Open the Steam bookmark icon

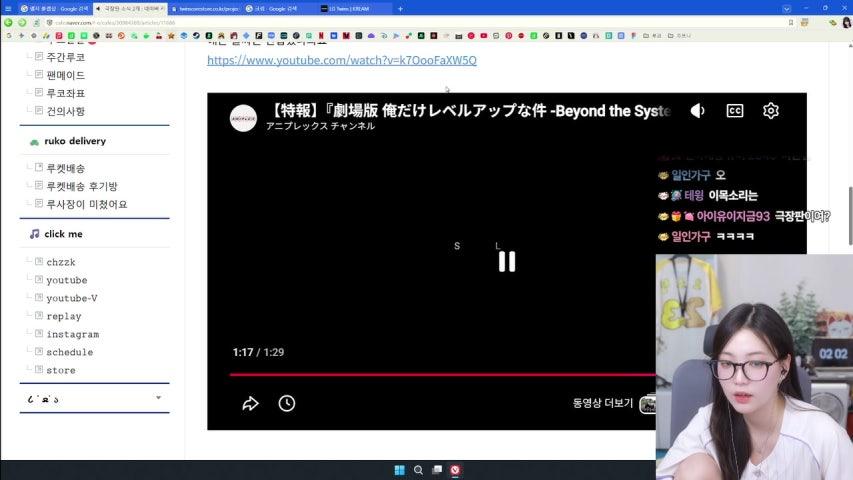tap(195, 35)
